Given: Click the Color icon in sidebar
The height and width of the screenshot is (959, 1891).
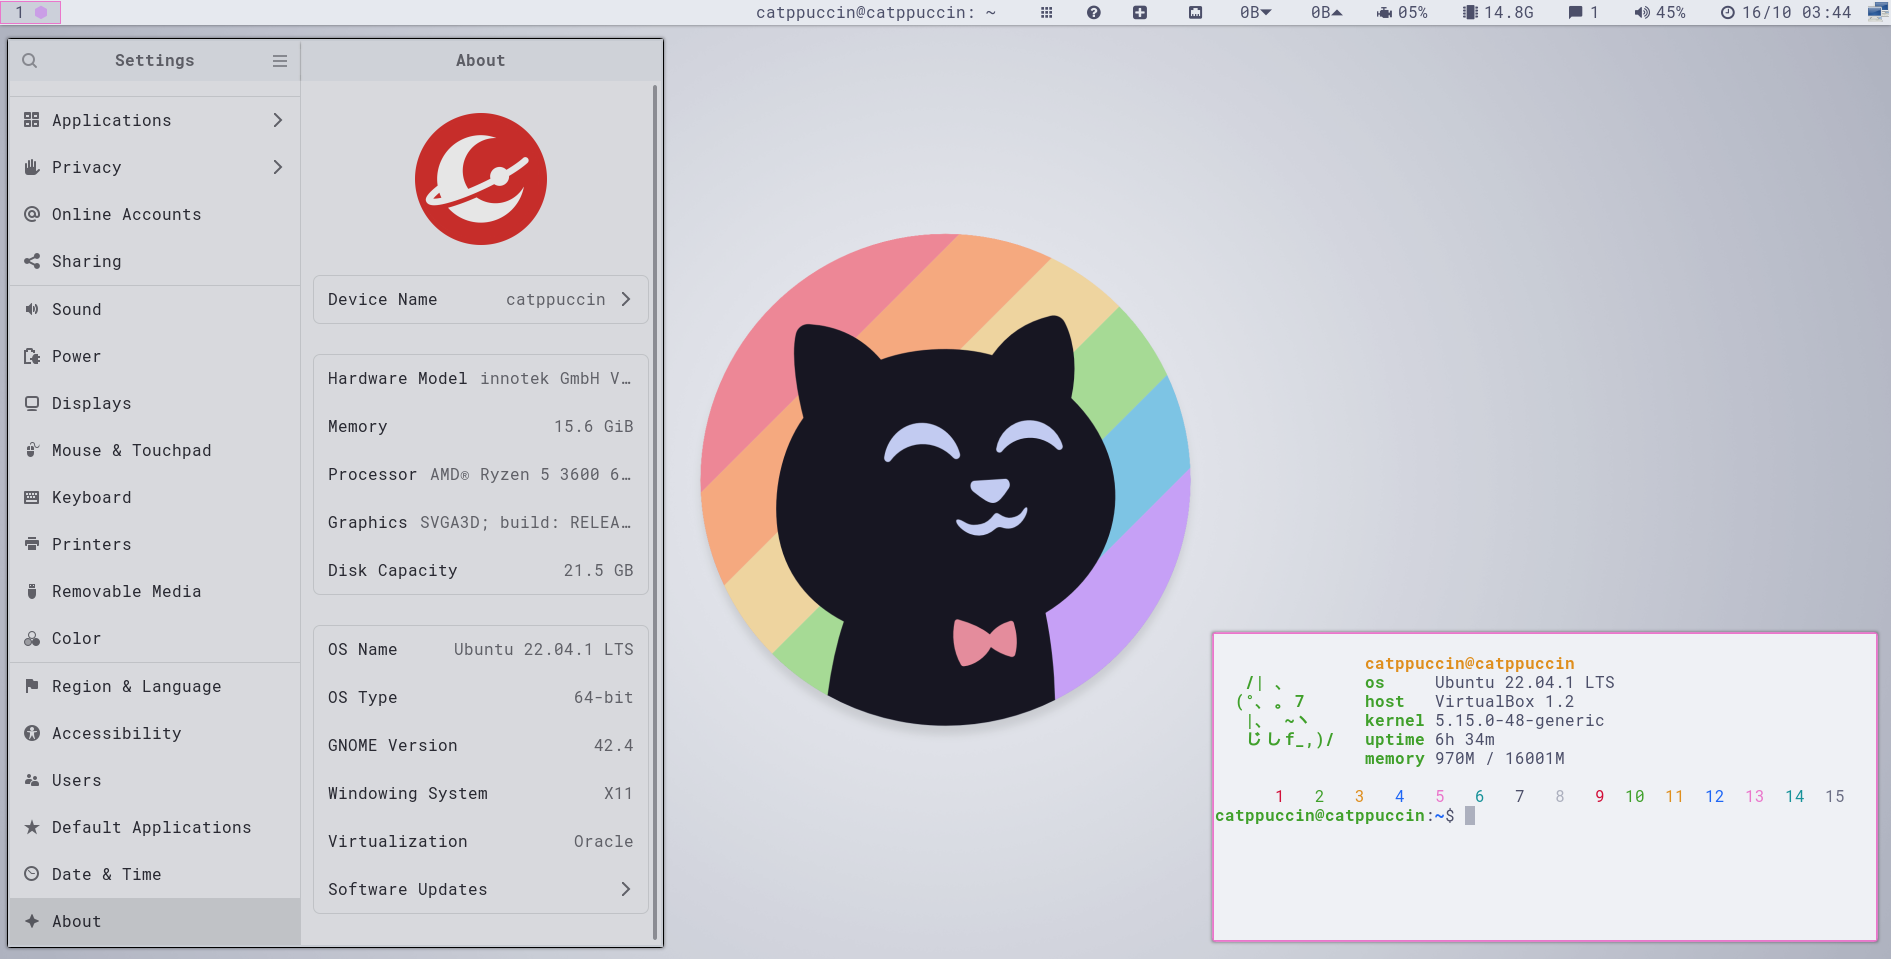Looking at the screenshot, I should [32, 638].
